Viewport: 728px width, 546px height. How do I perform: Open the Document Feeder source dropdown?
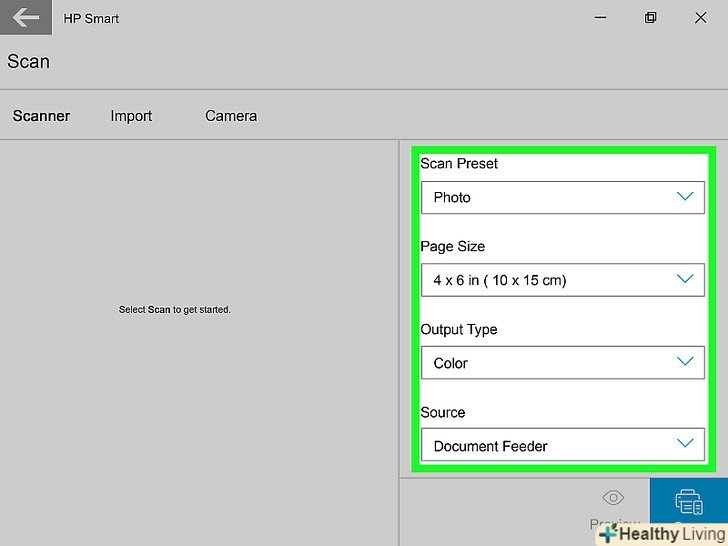point(550,446)
